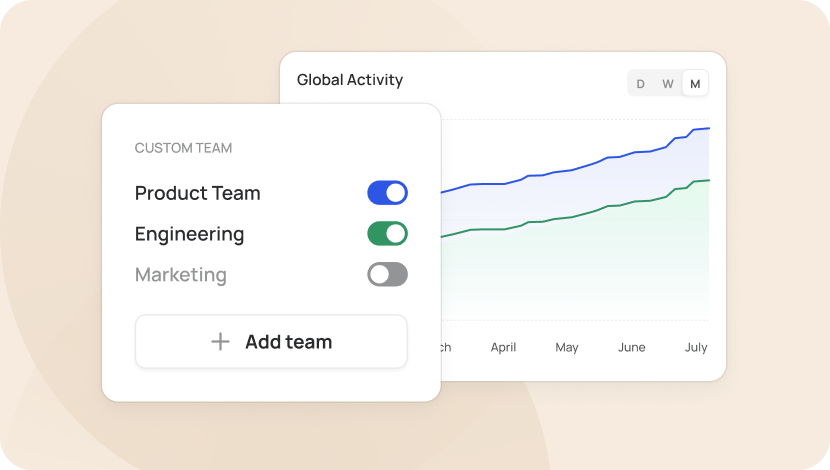The height and width of the screenshot is (470, 830).
Task: Click the April axis label
Action: (x=503, y=347)
